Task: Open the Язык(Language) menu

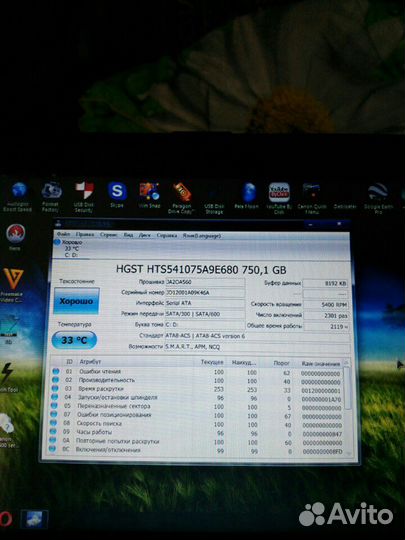Action: (202, 236)
